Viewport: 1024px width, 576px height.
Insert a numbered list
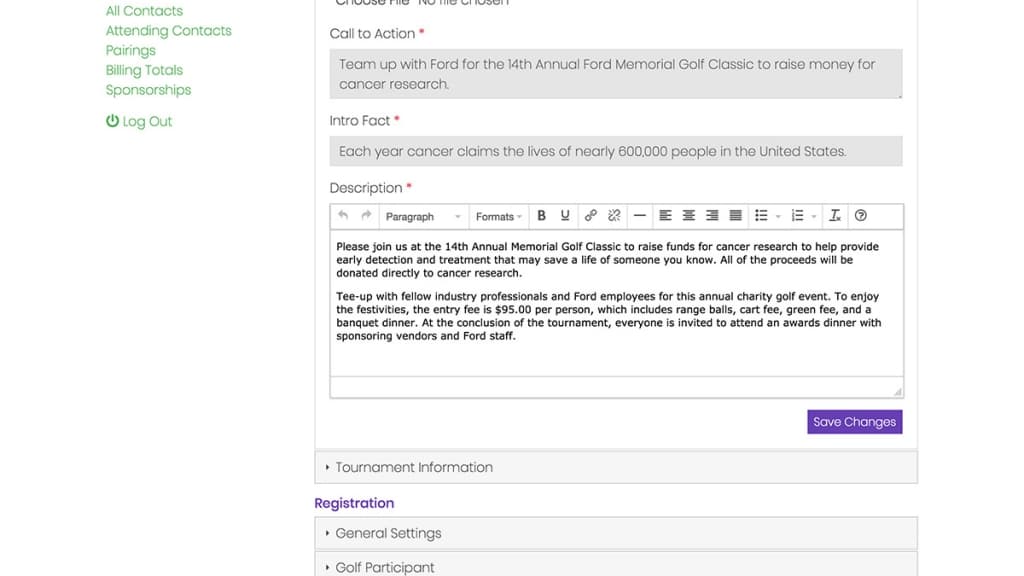click(x=797, y=216)
